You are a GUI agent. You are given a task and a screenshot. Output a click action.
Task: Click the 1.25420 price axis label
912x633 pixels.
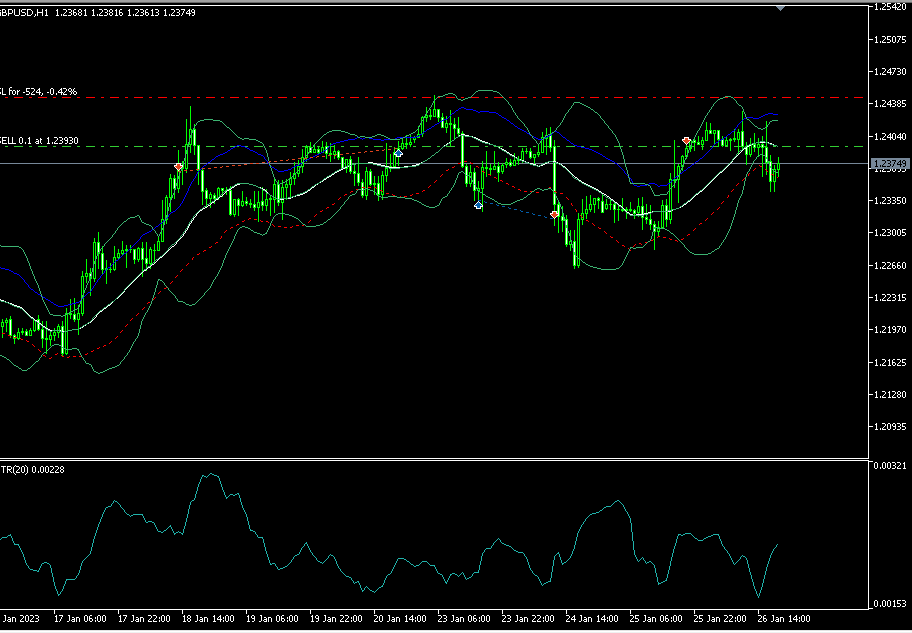[x=889, y=7]
